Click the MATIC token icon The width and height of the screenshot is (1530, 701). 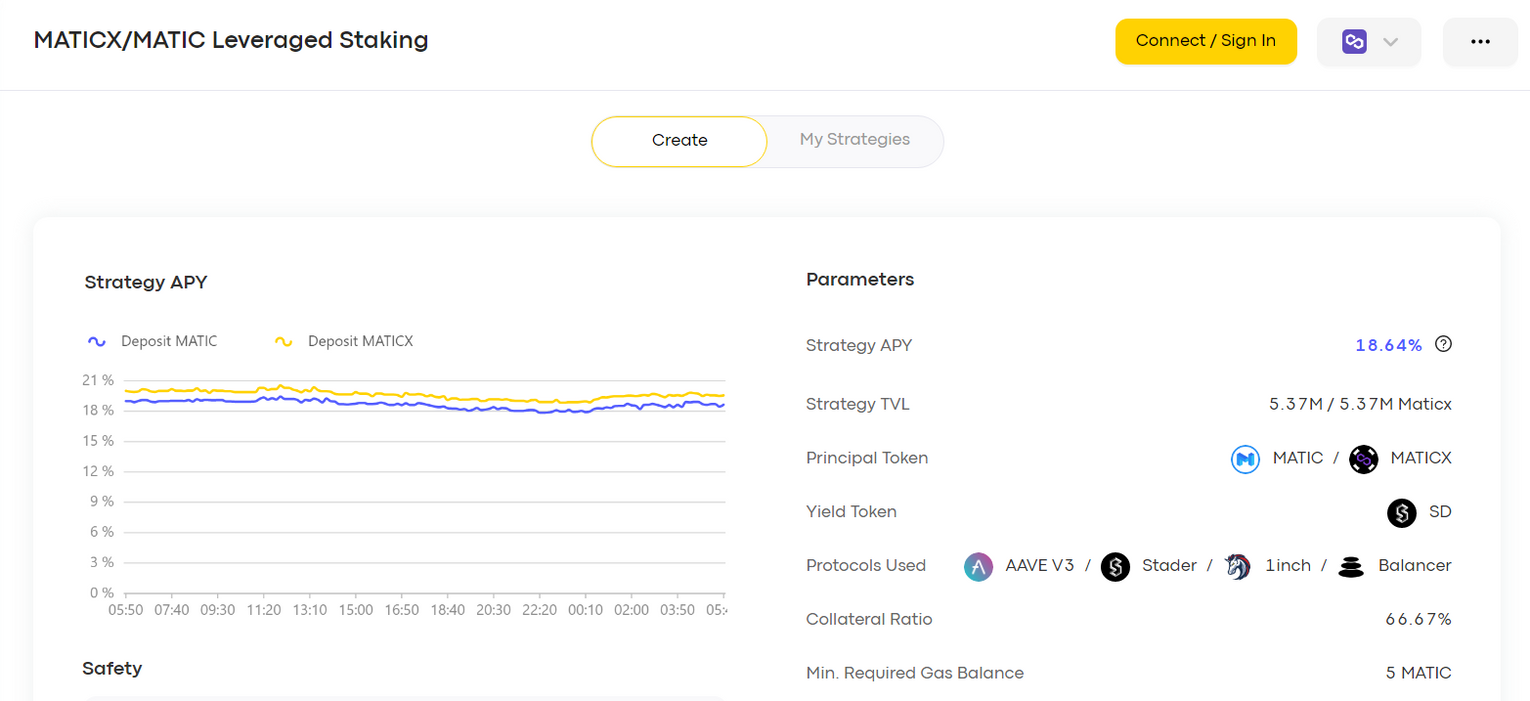click(1244, 459)
